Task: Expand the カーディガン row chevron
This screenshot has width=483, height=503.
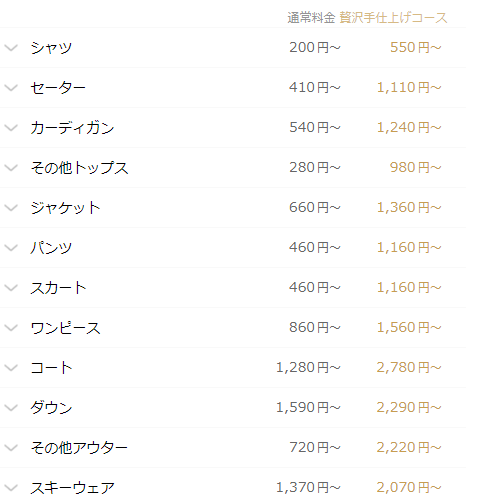Action: [11, 128]
